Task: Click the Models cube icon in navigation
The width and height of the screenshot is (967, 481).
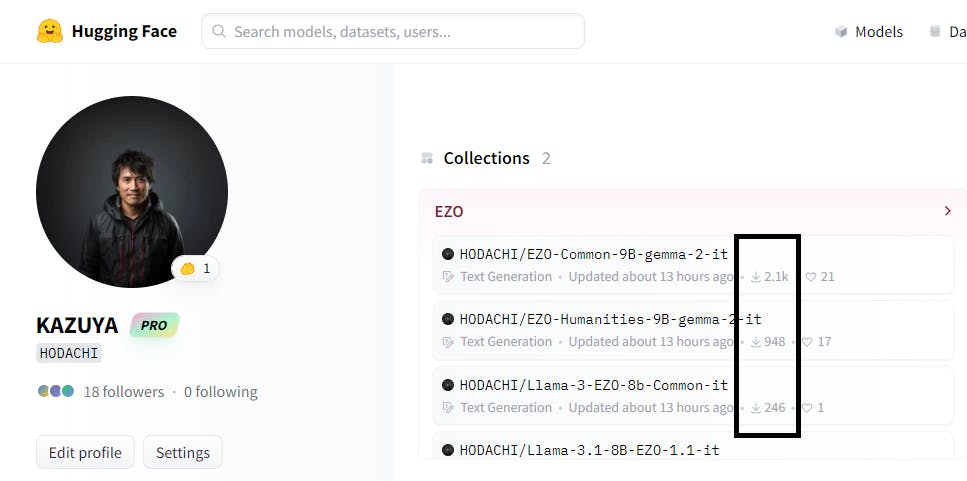Action: (x=841, y=32)
